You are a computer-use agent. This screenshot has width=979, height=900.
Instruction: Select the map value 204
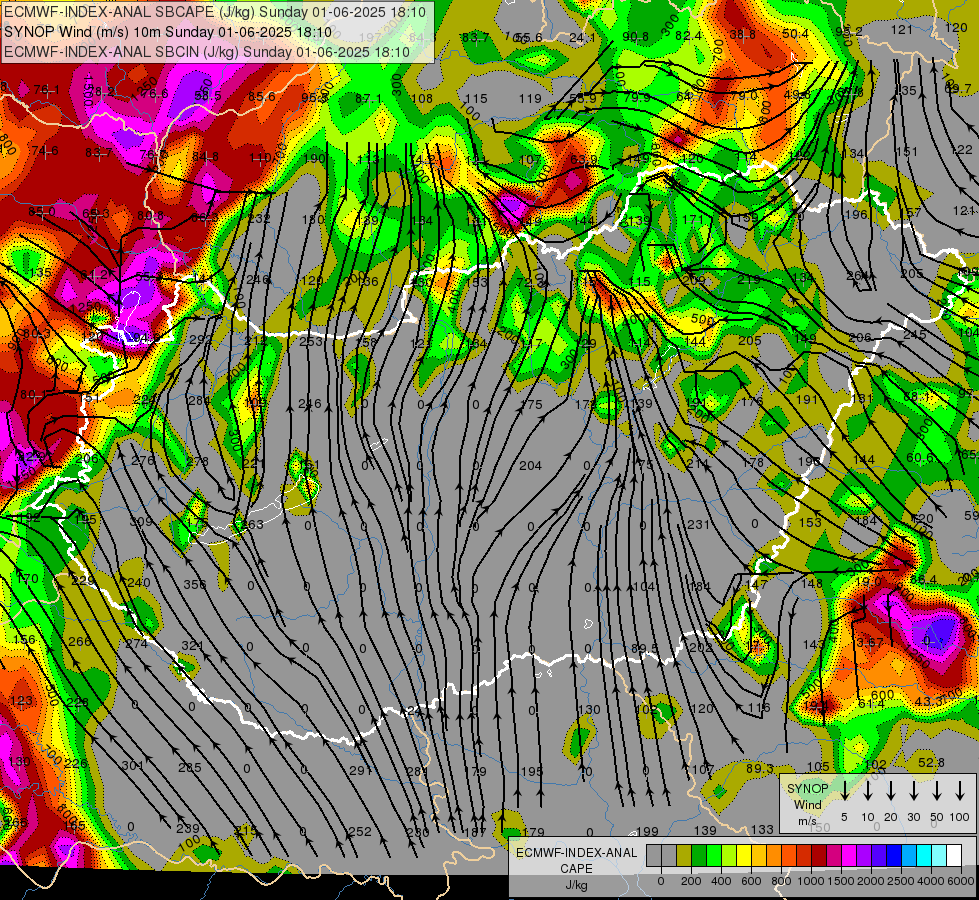[x=530, y=465]
